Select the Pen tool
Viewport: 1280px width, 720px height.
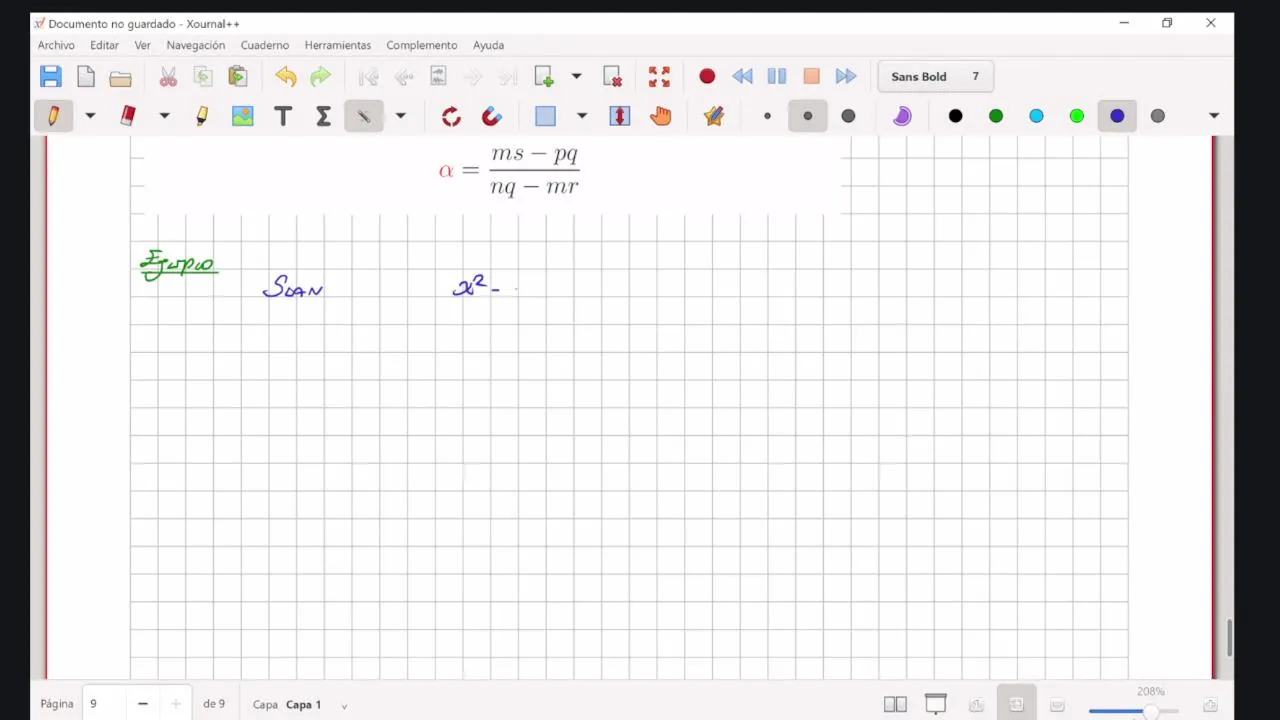point(53,116)
